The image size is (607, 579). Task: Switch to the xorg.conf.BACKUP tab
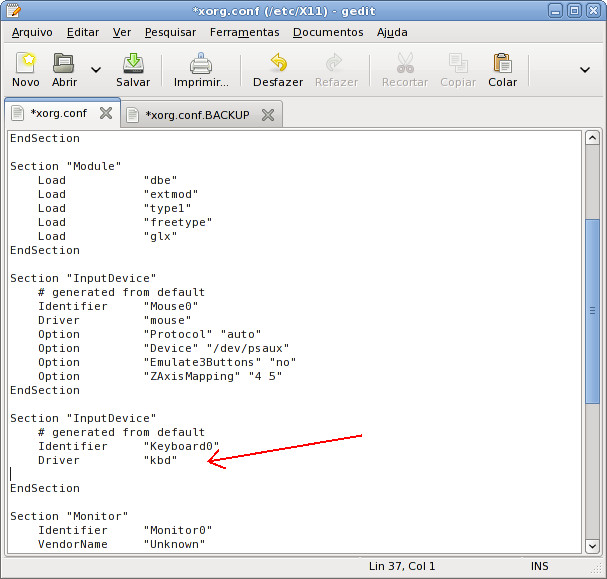point(197,115)
